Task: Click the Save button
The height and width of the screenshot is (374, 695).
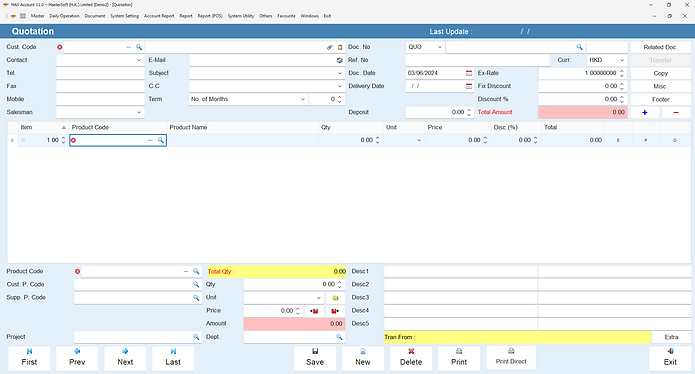Action: tap(315, 358)
